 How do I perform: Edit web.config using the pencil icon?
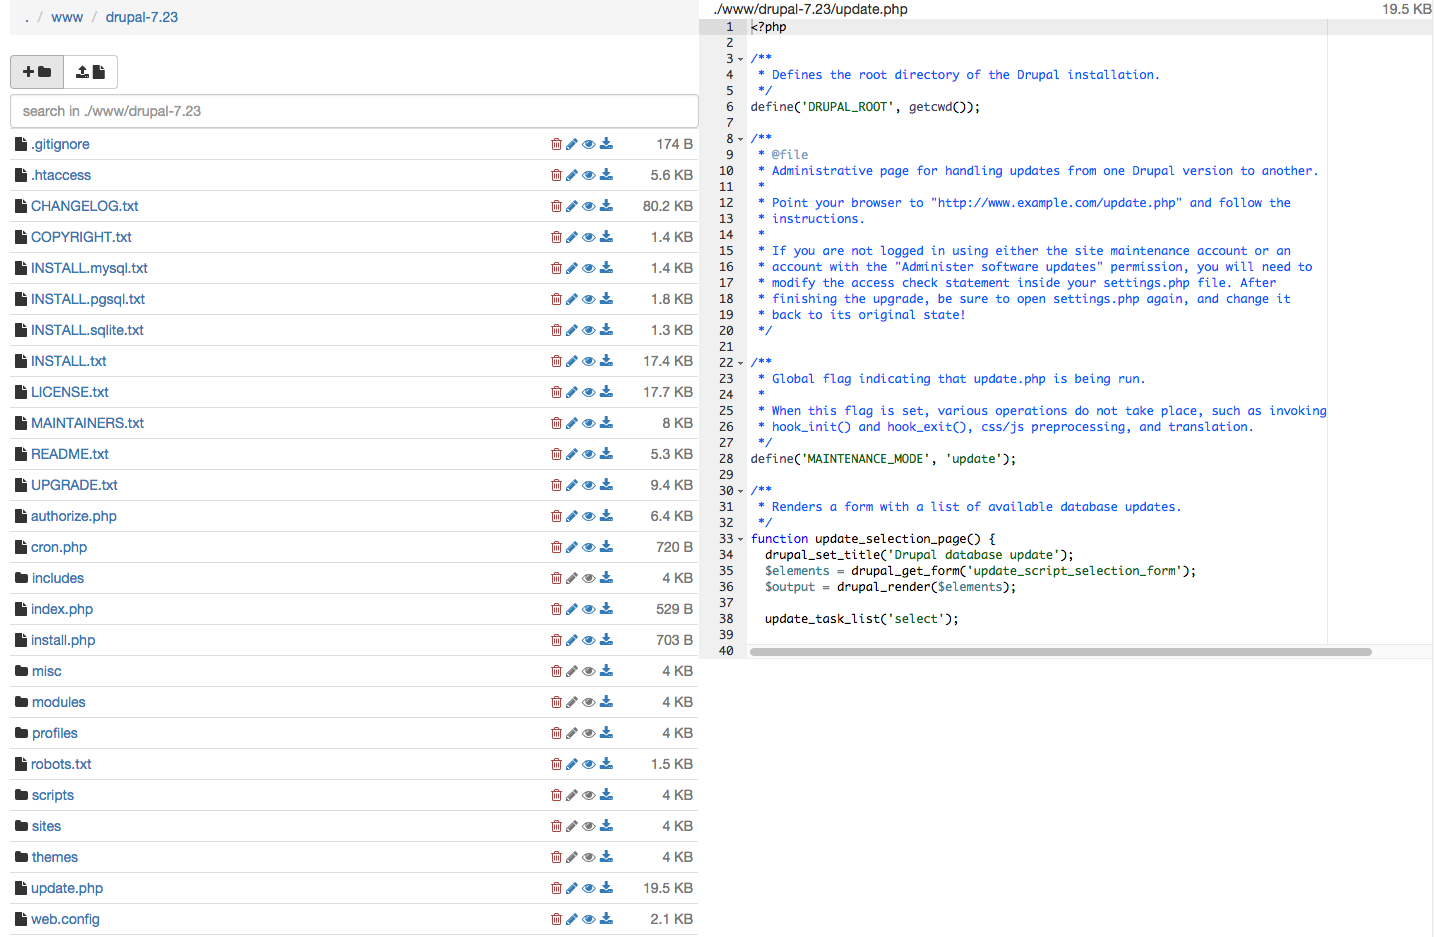tap(572, 919)
